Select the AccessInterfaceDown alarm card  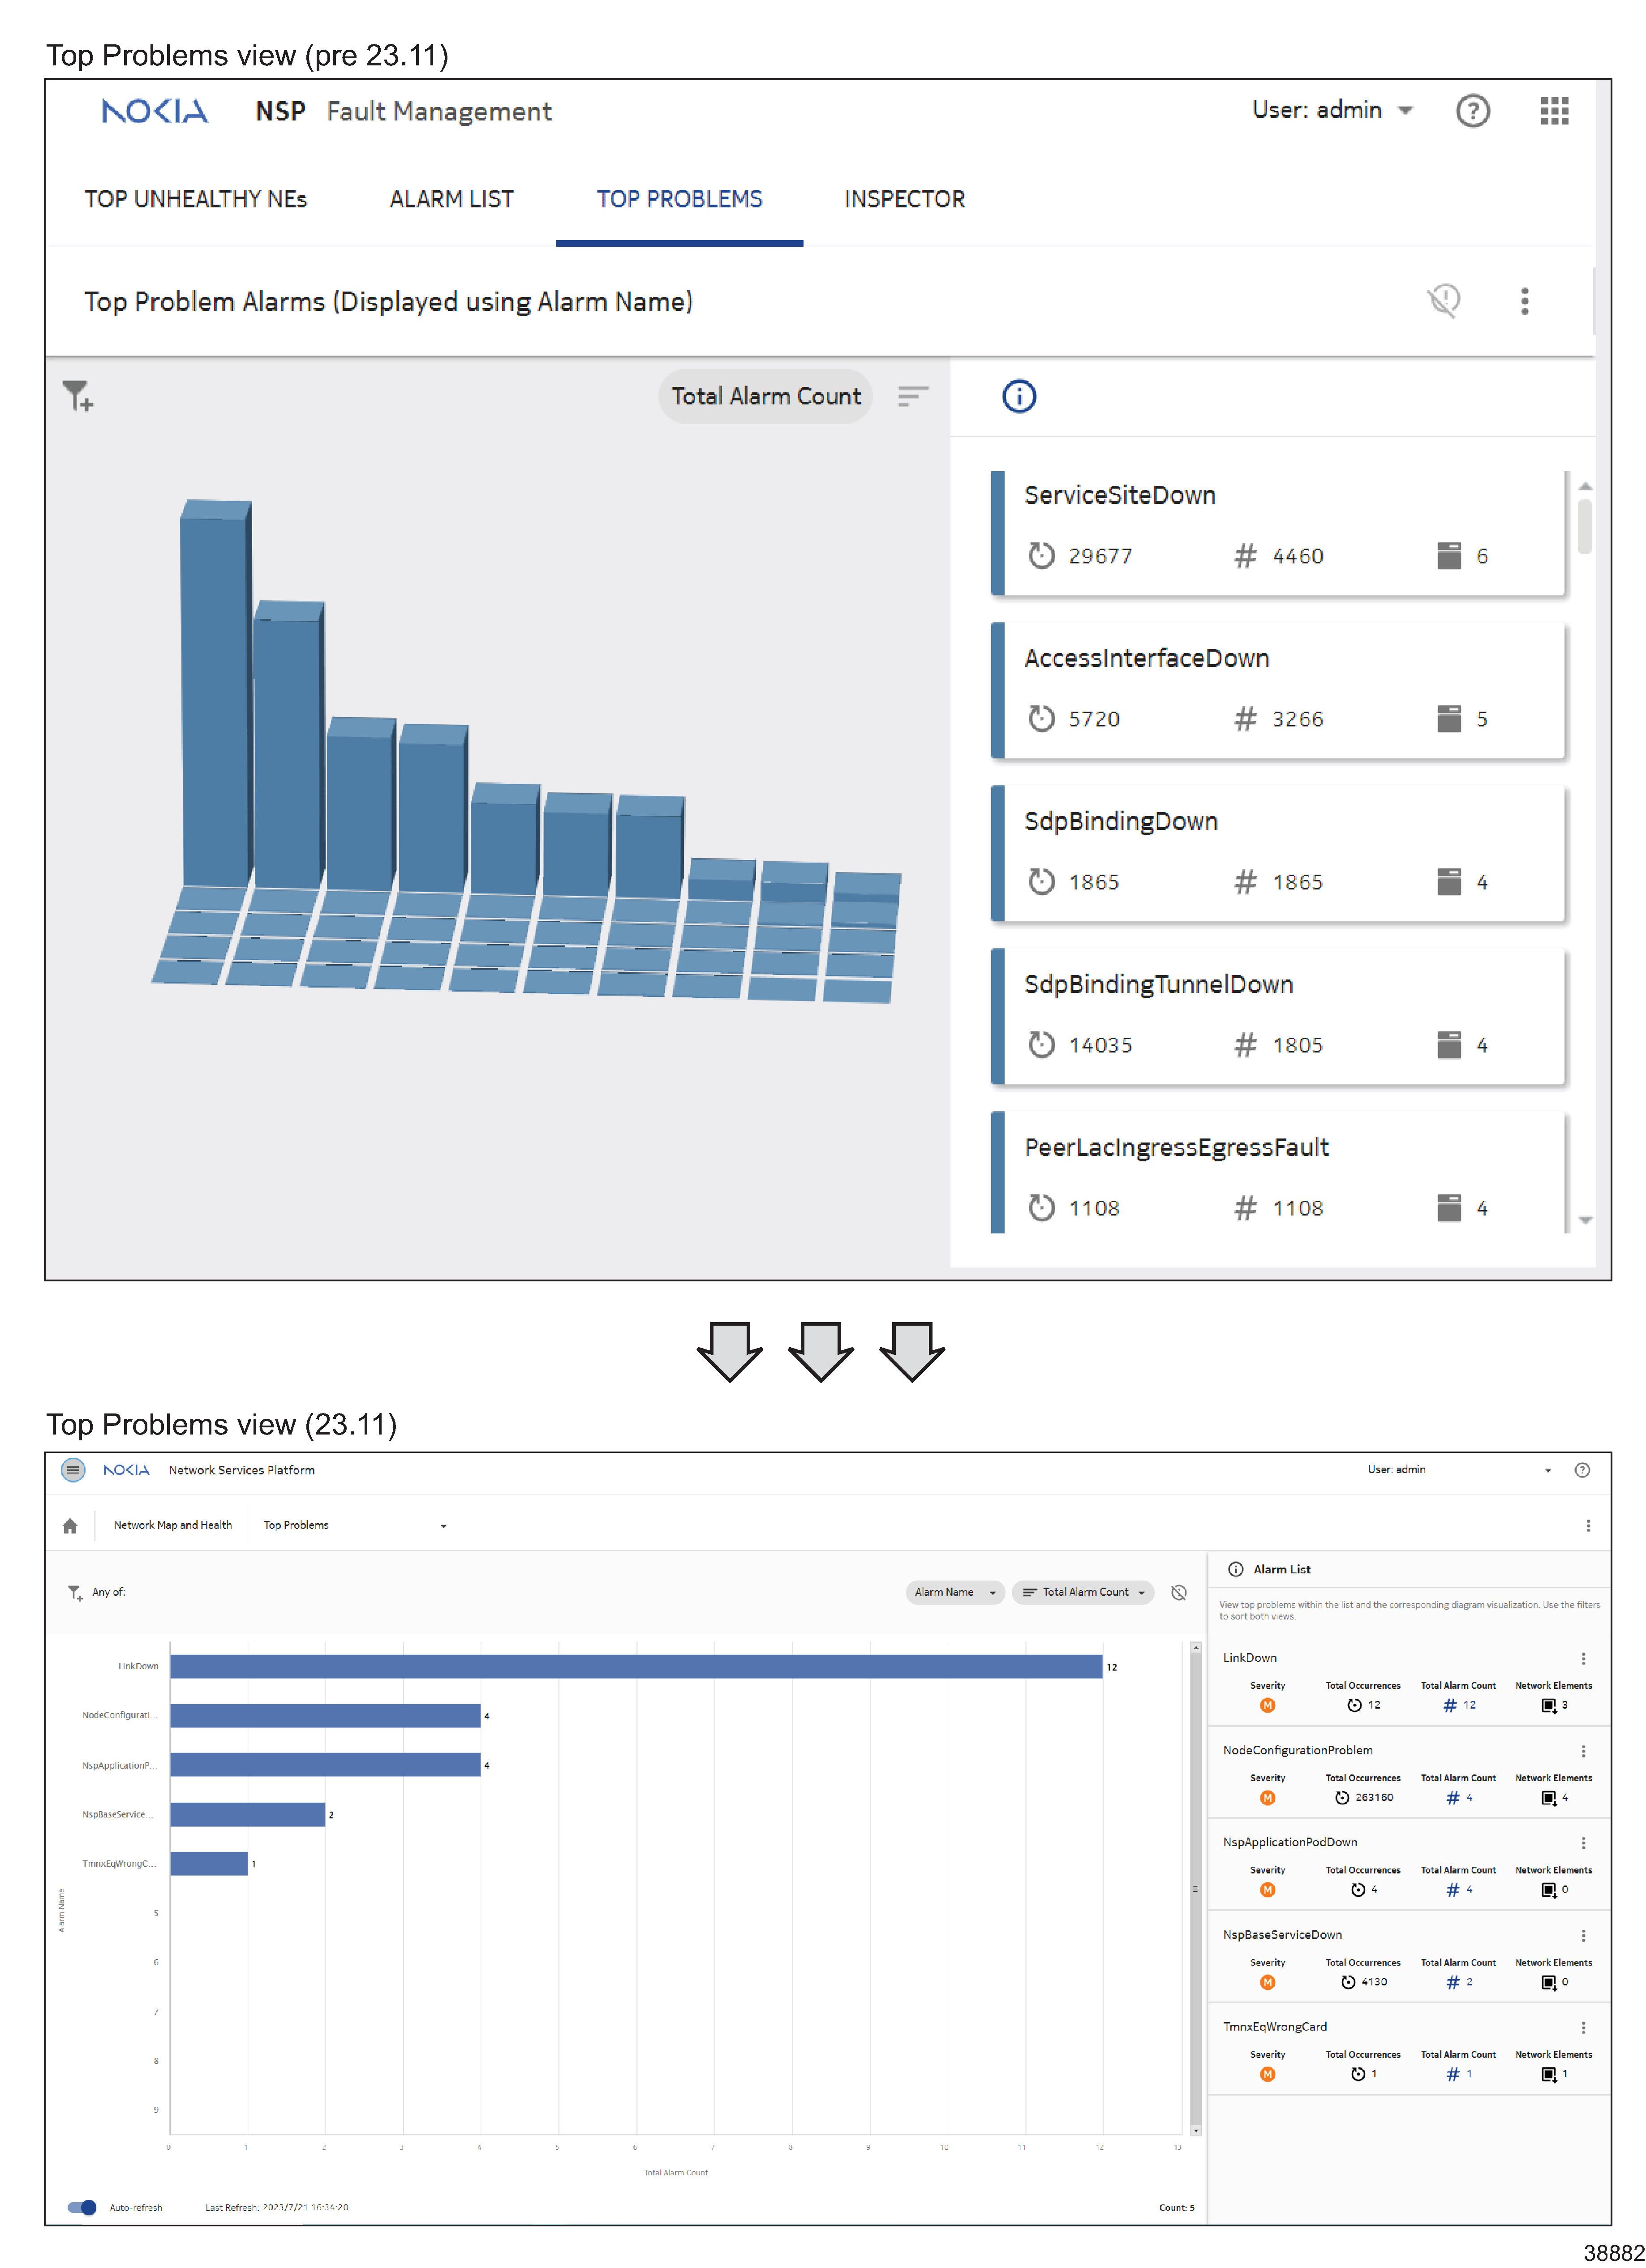click(1278, 691)
